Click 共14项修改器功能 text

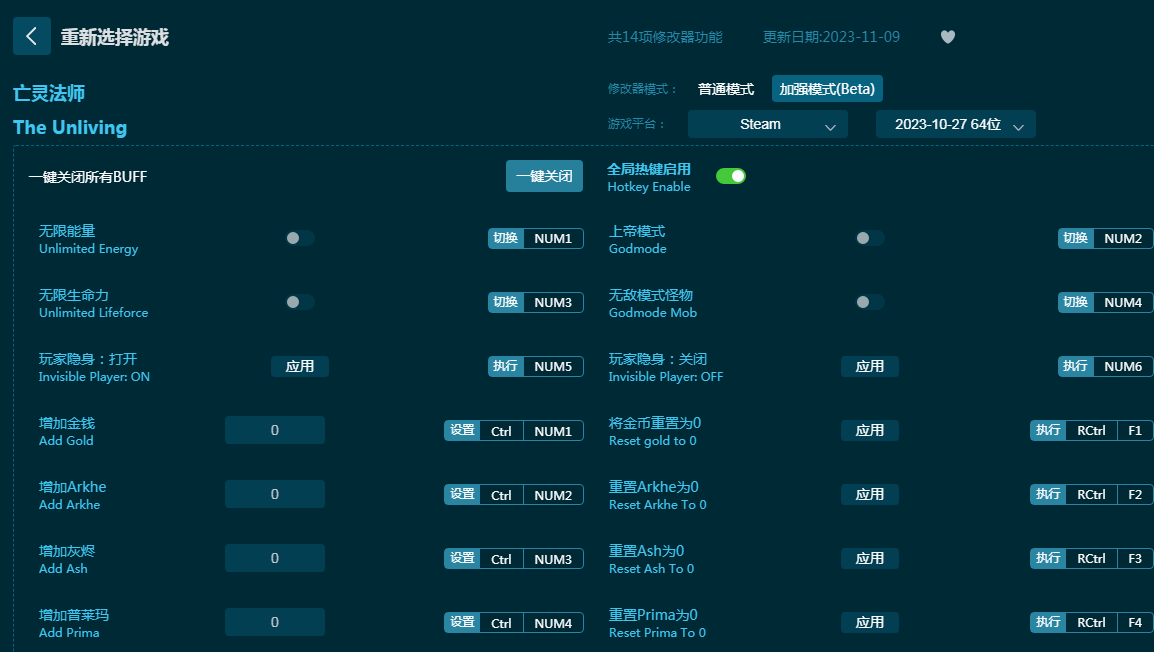pyautogui.click(x=665, y=37)
